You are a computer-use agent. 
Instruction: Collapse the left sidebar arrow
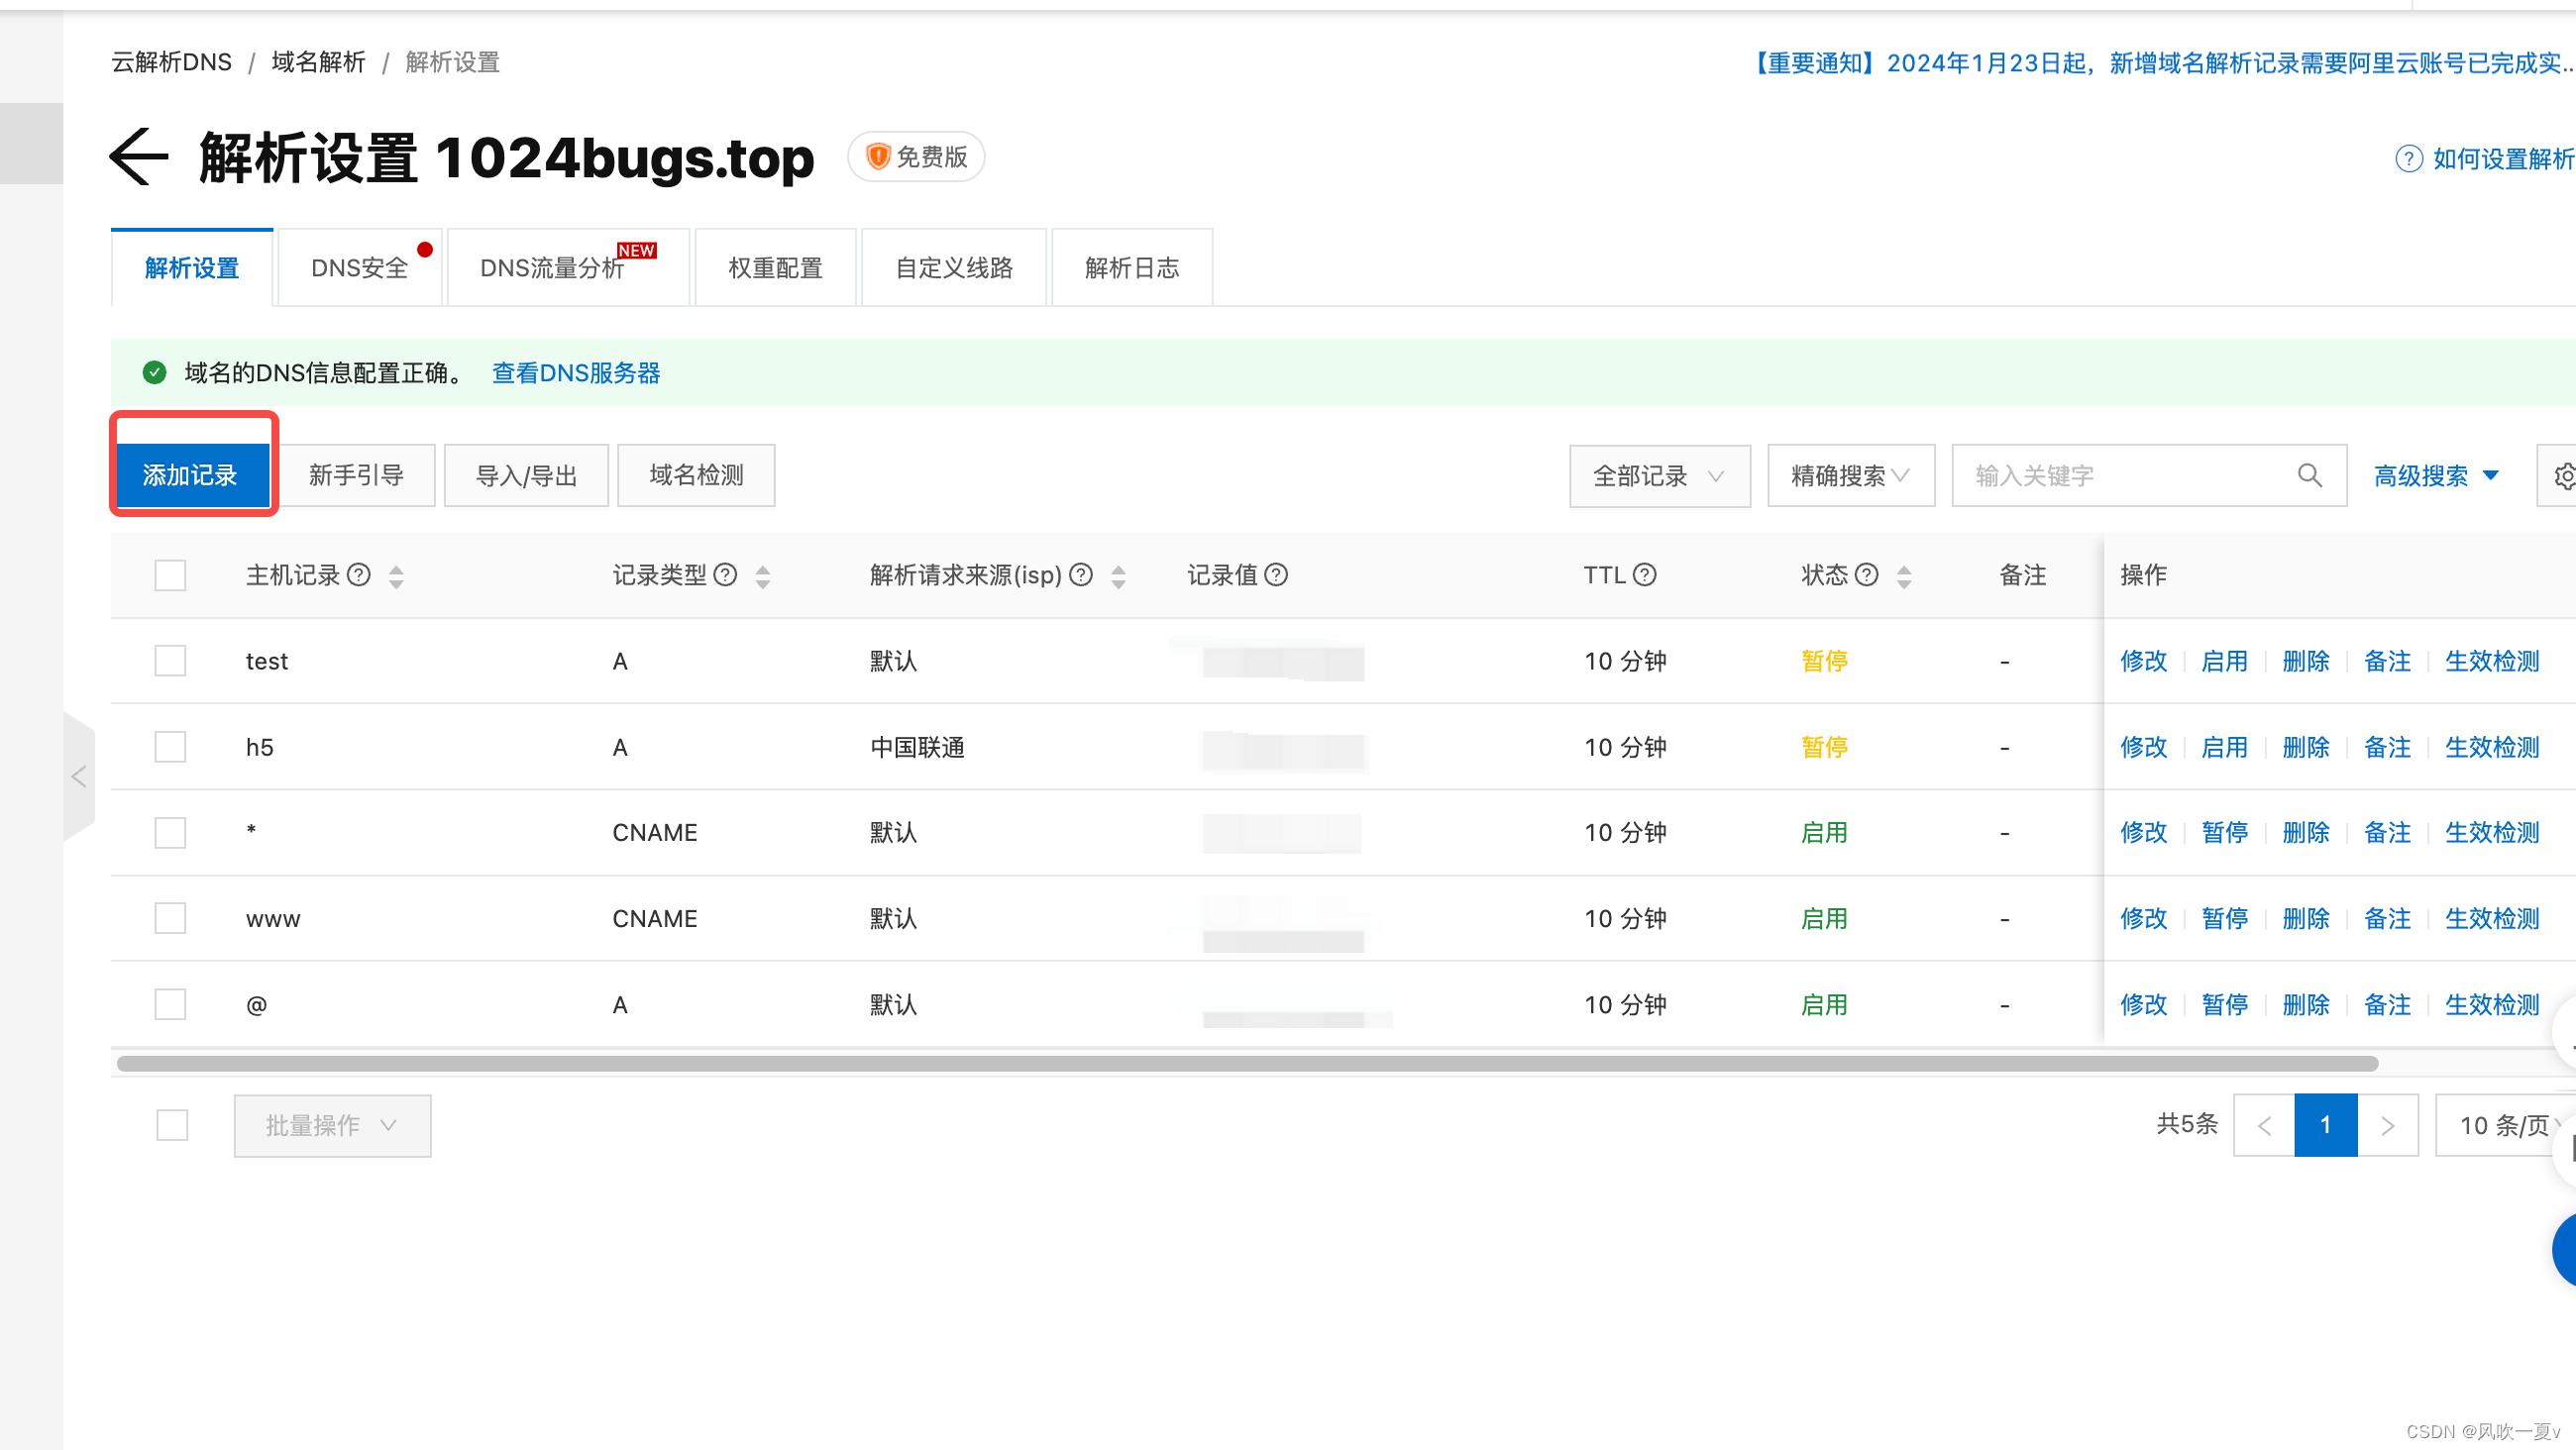pyautogui.click(x=79, y=776)
